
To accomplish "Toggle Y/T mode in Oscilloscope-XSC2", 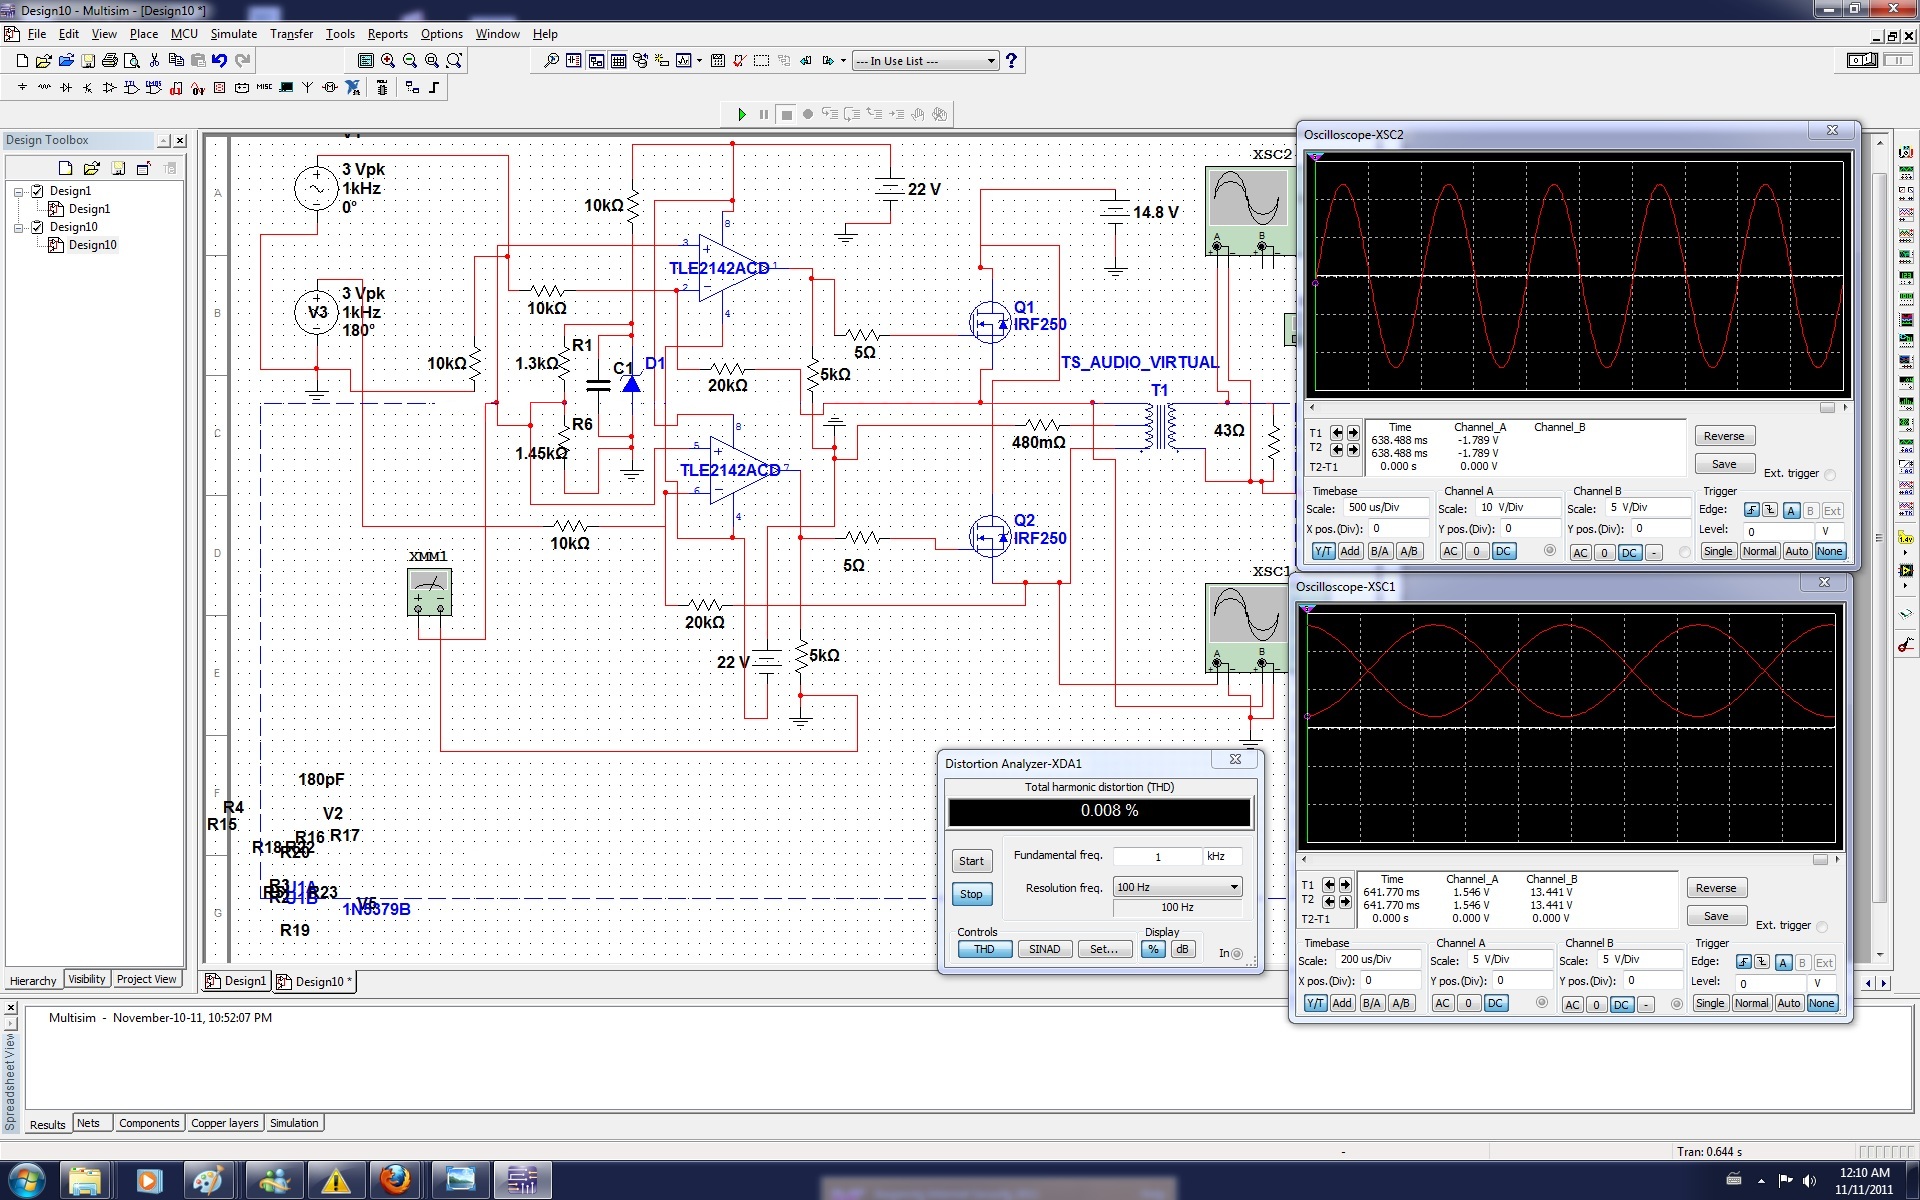I will [x=1322, y=551].
